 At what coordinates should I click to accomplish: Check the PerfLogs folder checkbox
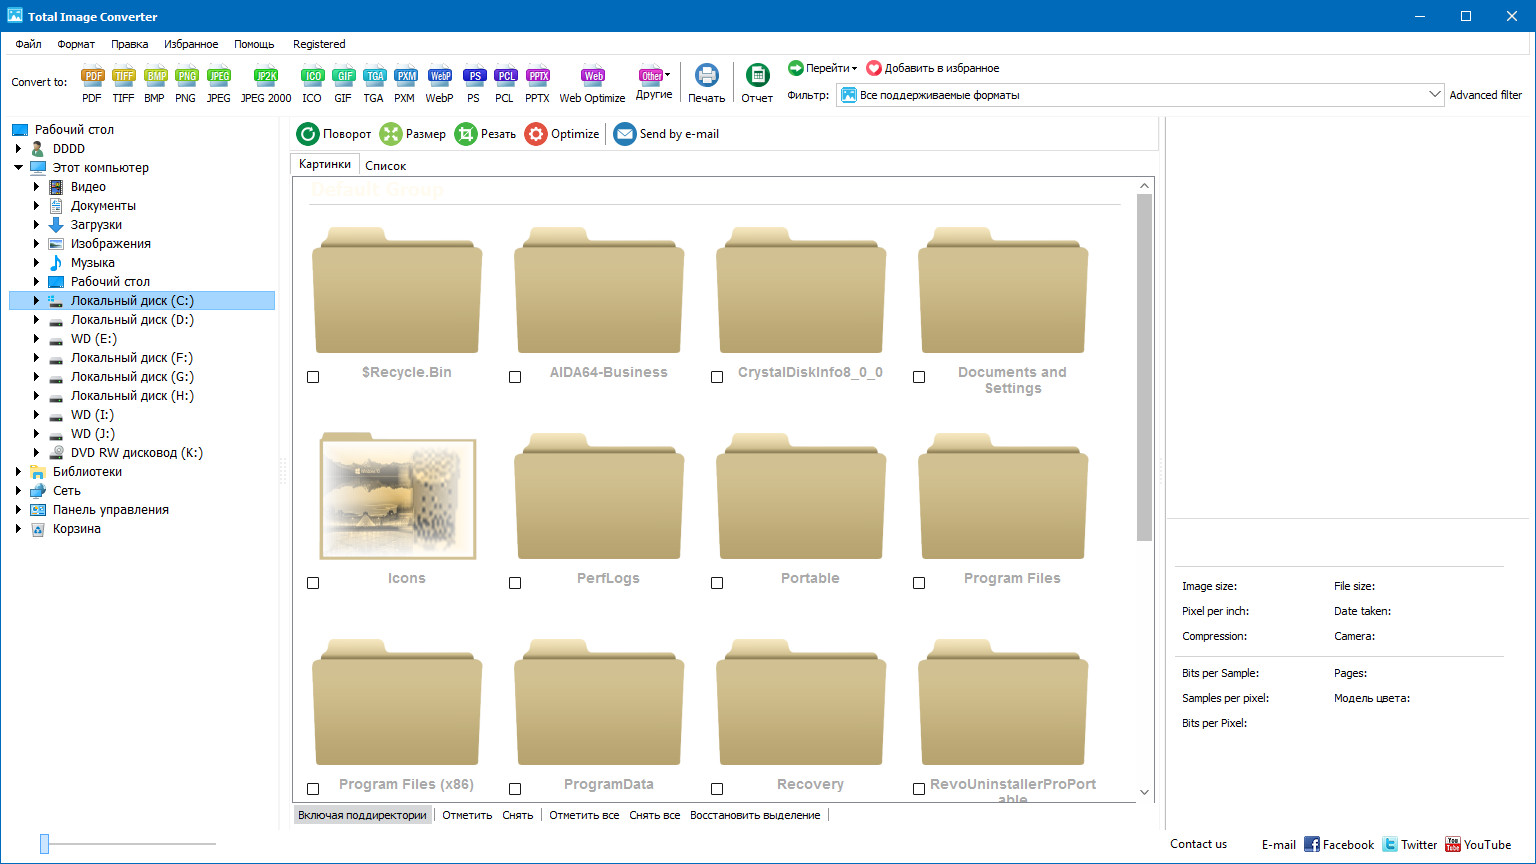(515, 583)
